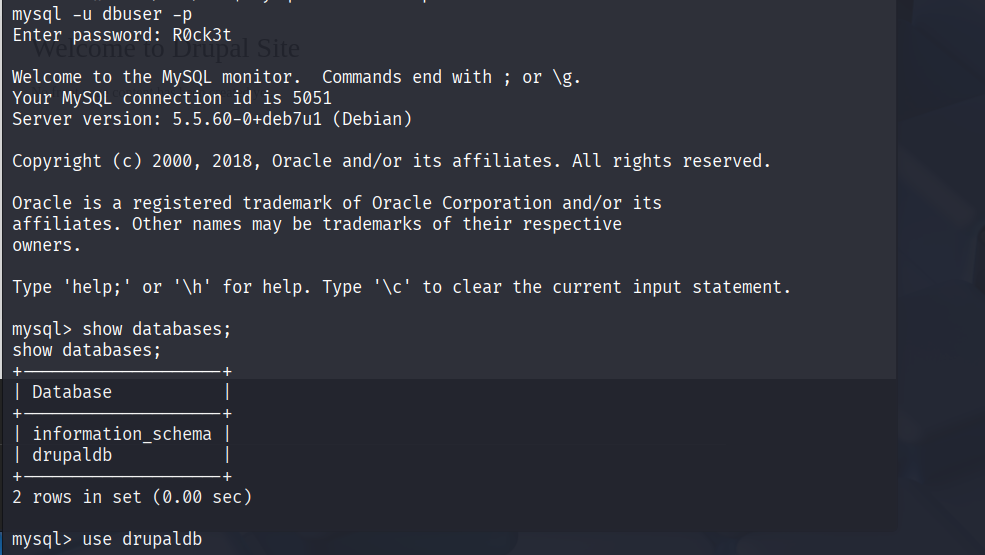Click the 'Database' column header
985x555 pixels.
[x=72, y=392]
